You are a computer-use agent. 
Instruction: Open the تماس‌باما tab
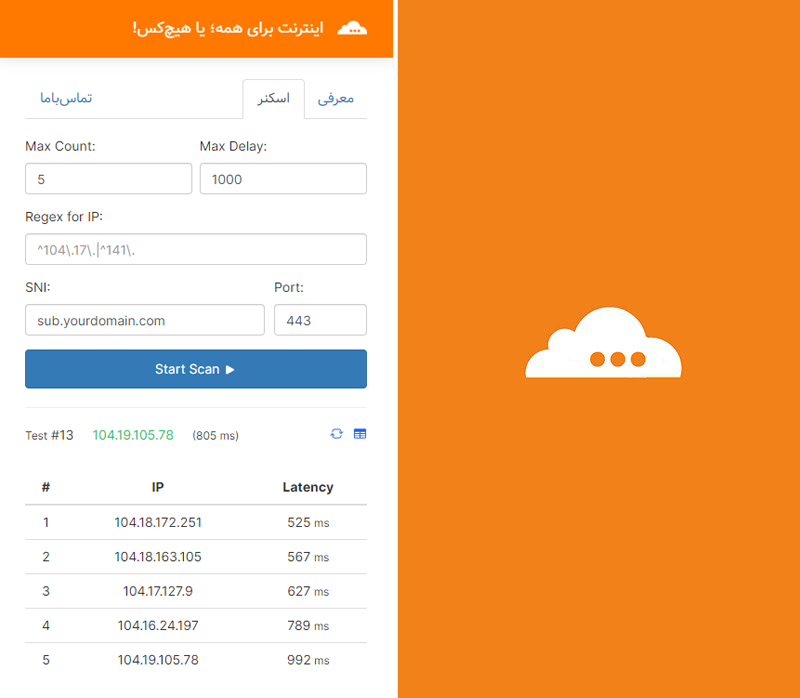tap(66, 98)
